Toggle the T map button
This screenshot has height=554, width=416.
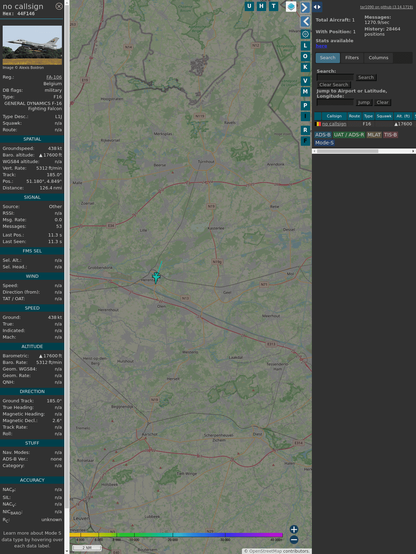[274, 6]
